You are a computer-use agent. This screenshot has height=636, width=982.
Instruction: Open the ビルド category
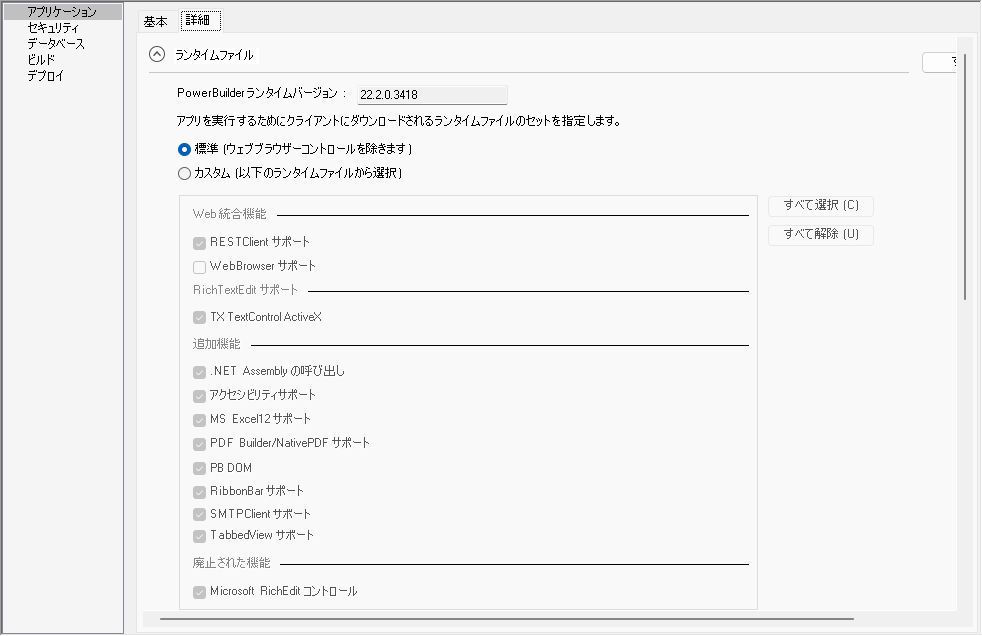click(x=41, y=60)
